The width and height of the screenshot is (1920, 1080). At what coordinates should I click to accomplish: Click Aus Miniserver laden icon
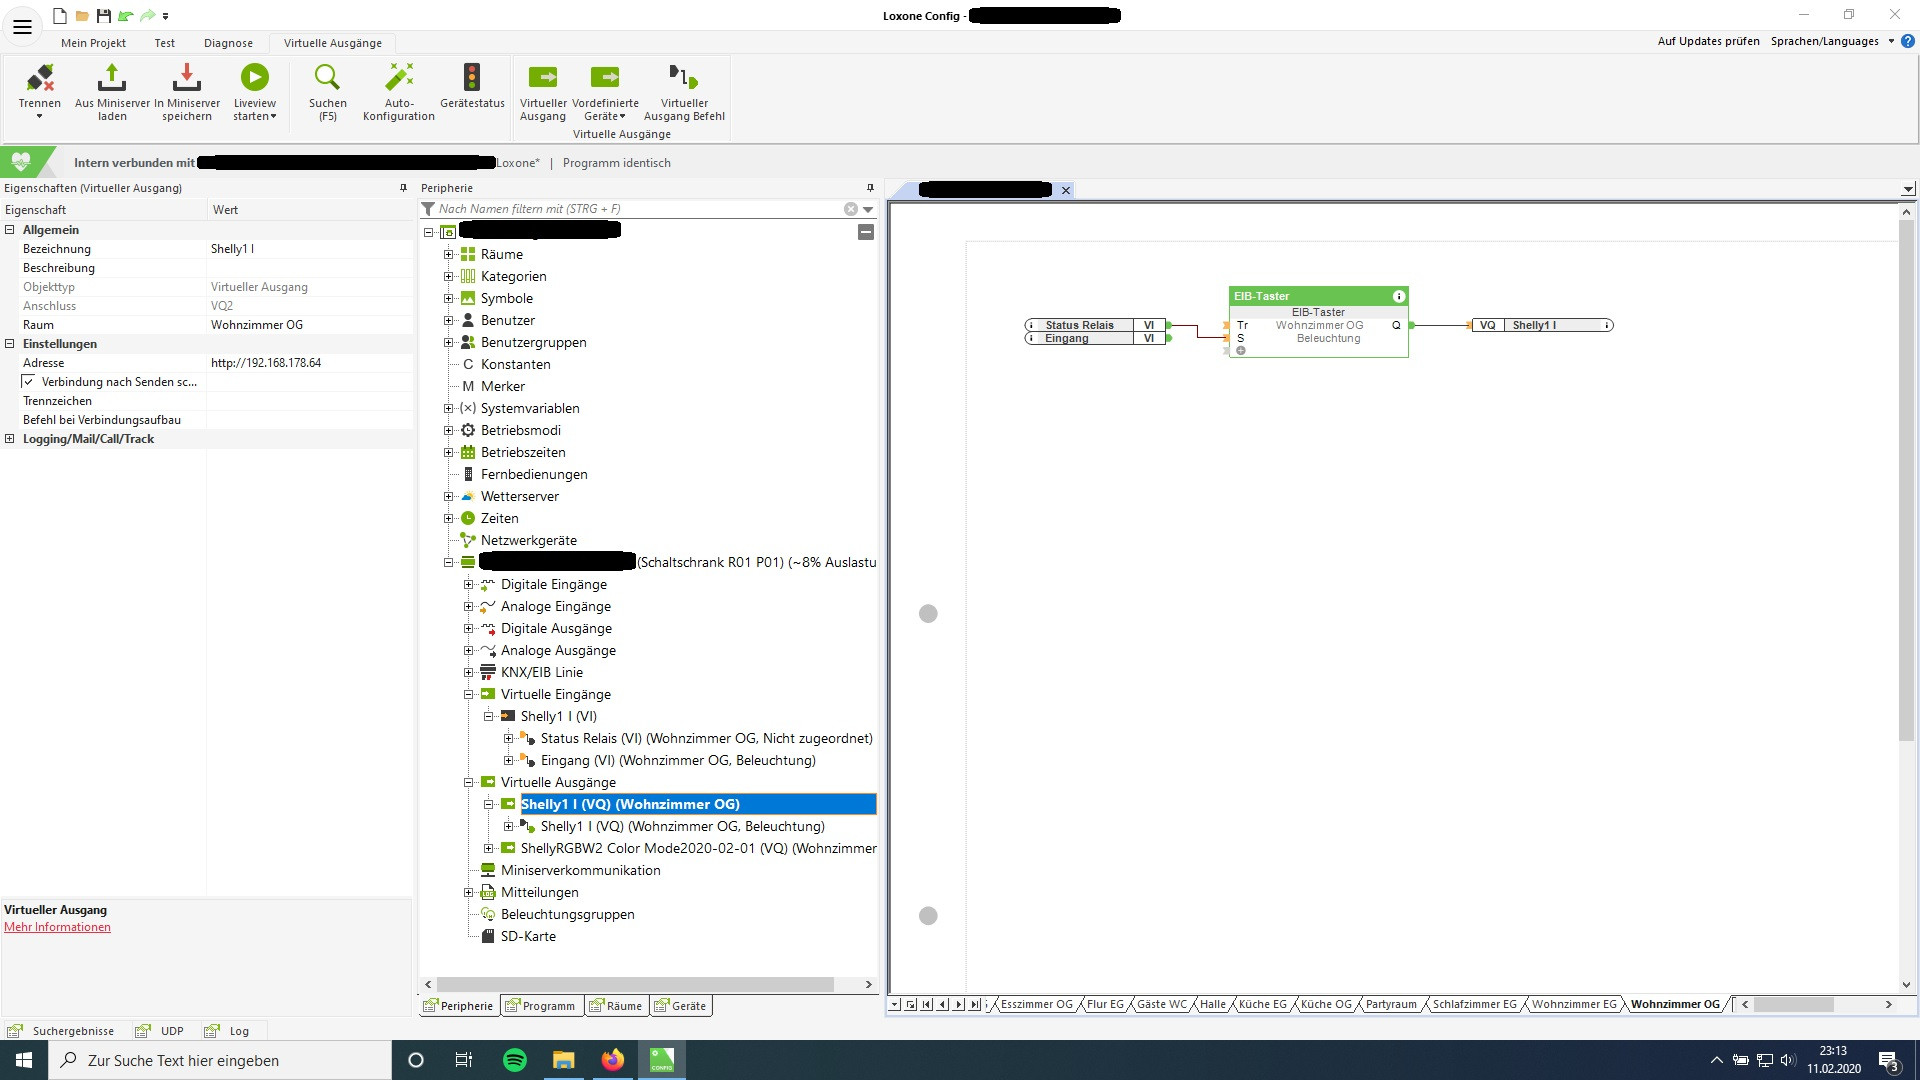tap(112, 78)
